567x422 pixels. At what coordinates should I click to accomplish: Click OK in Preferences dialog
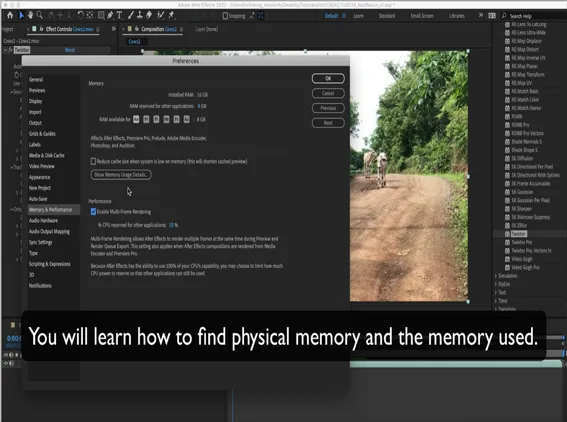(x=328, y=78)
